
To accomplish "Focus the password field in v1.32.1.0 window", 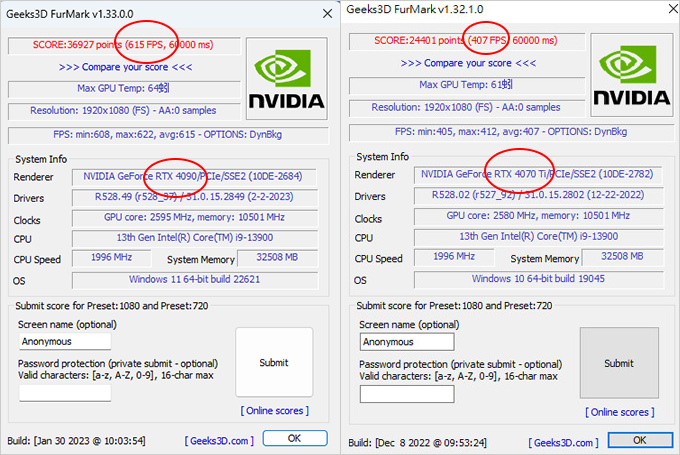I will (x=407, y=394).
